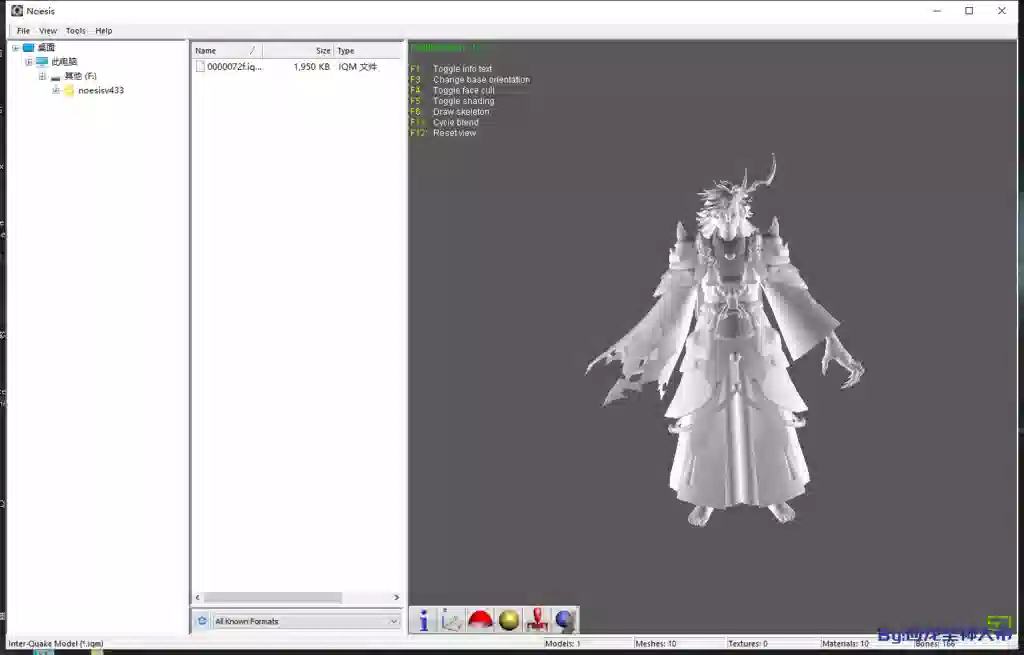Screen dimensions: 1024x655
Task: Click the Meshes: 10 status bar entry
Action: click(656, 643)
